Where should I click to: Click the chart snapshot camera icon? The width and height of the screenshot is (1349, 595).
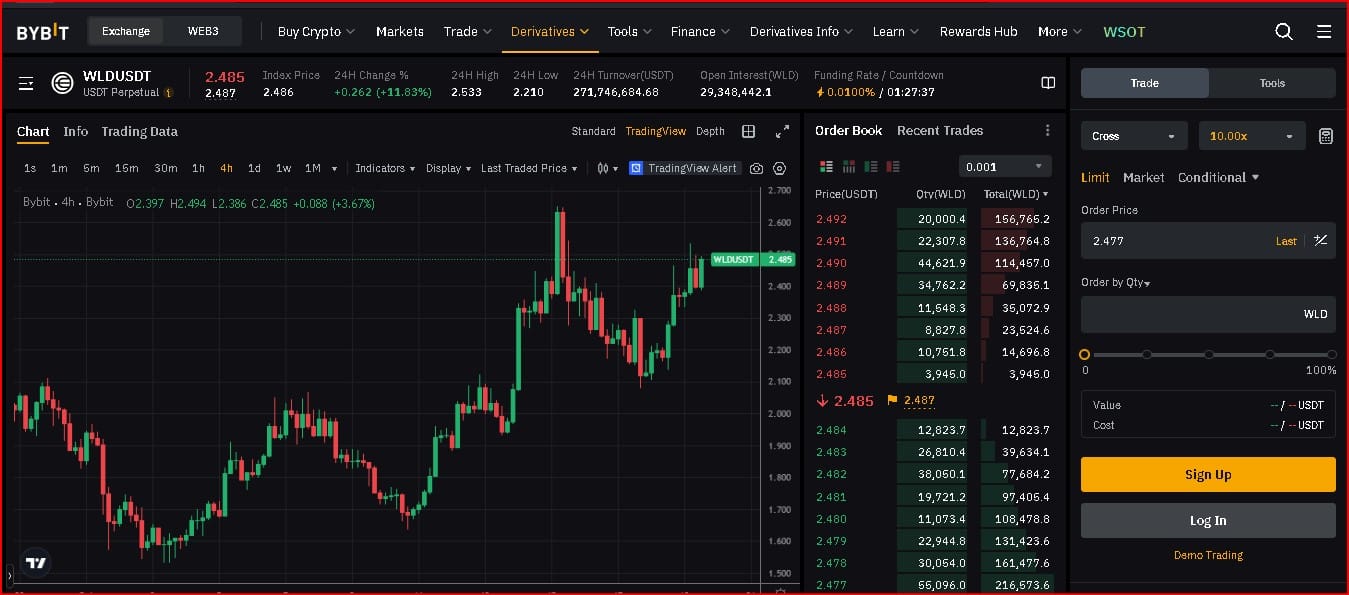[757, 169]
